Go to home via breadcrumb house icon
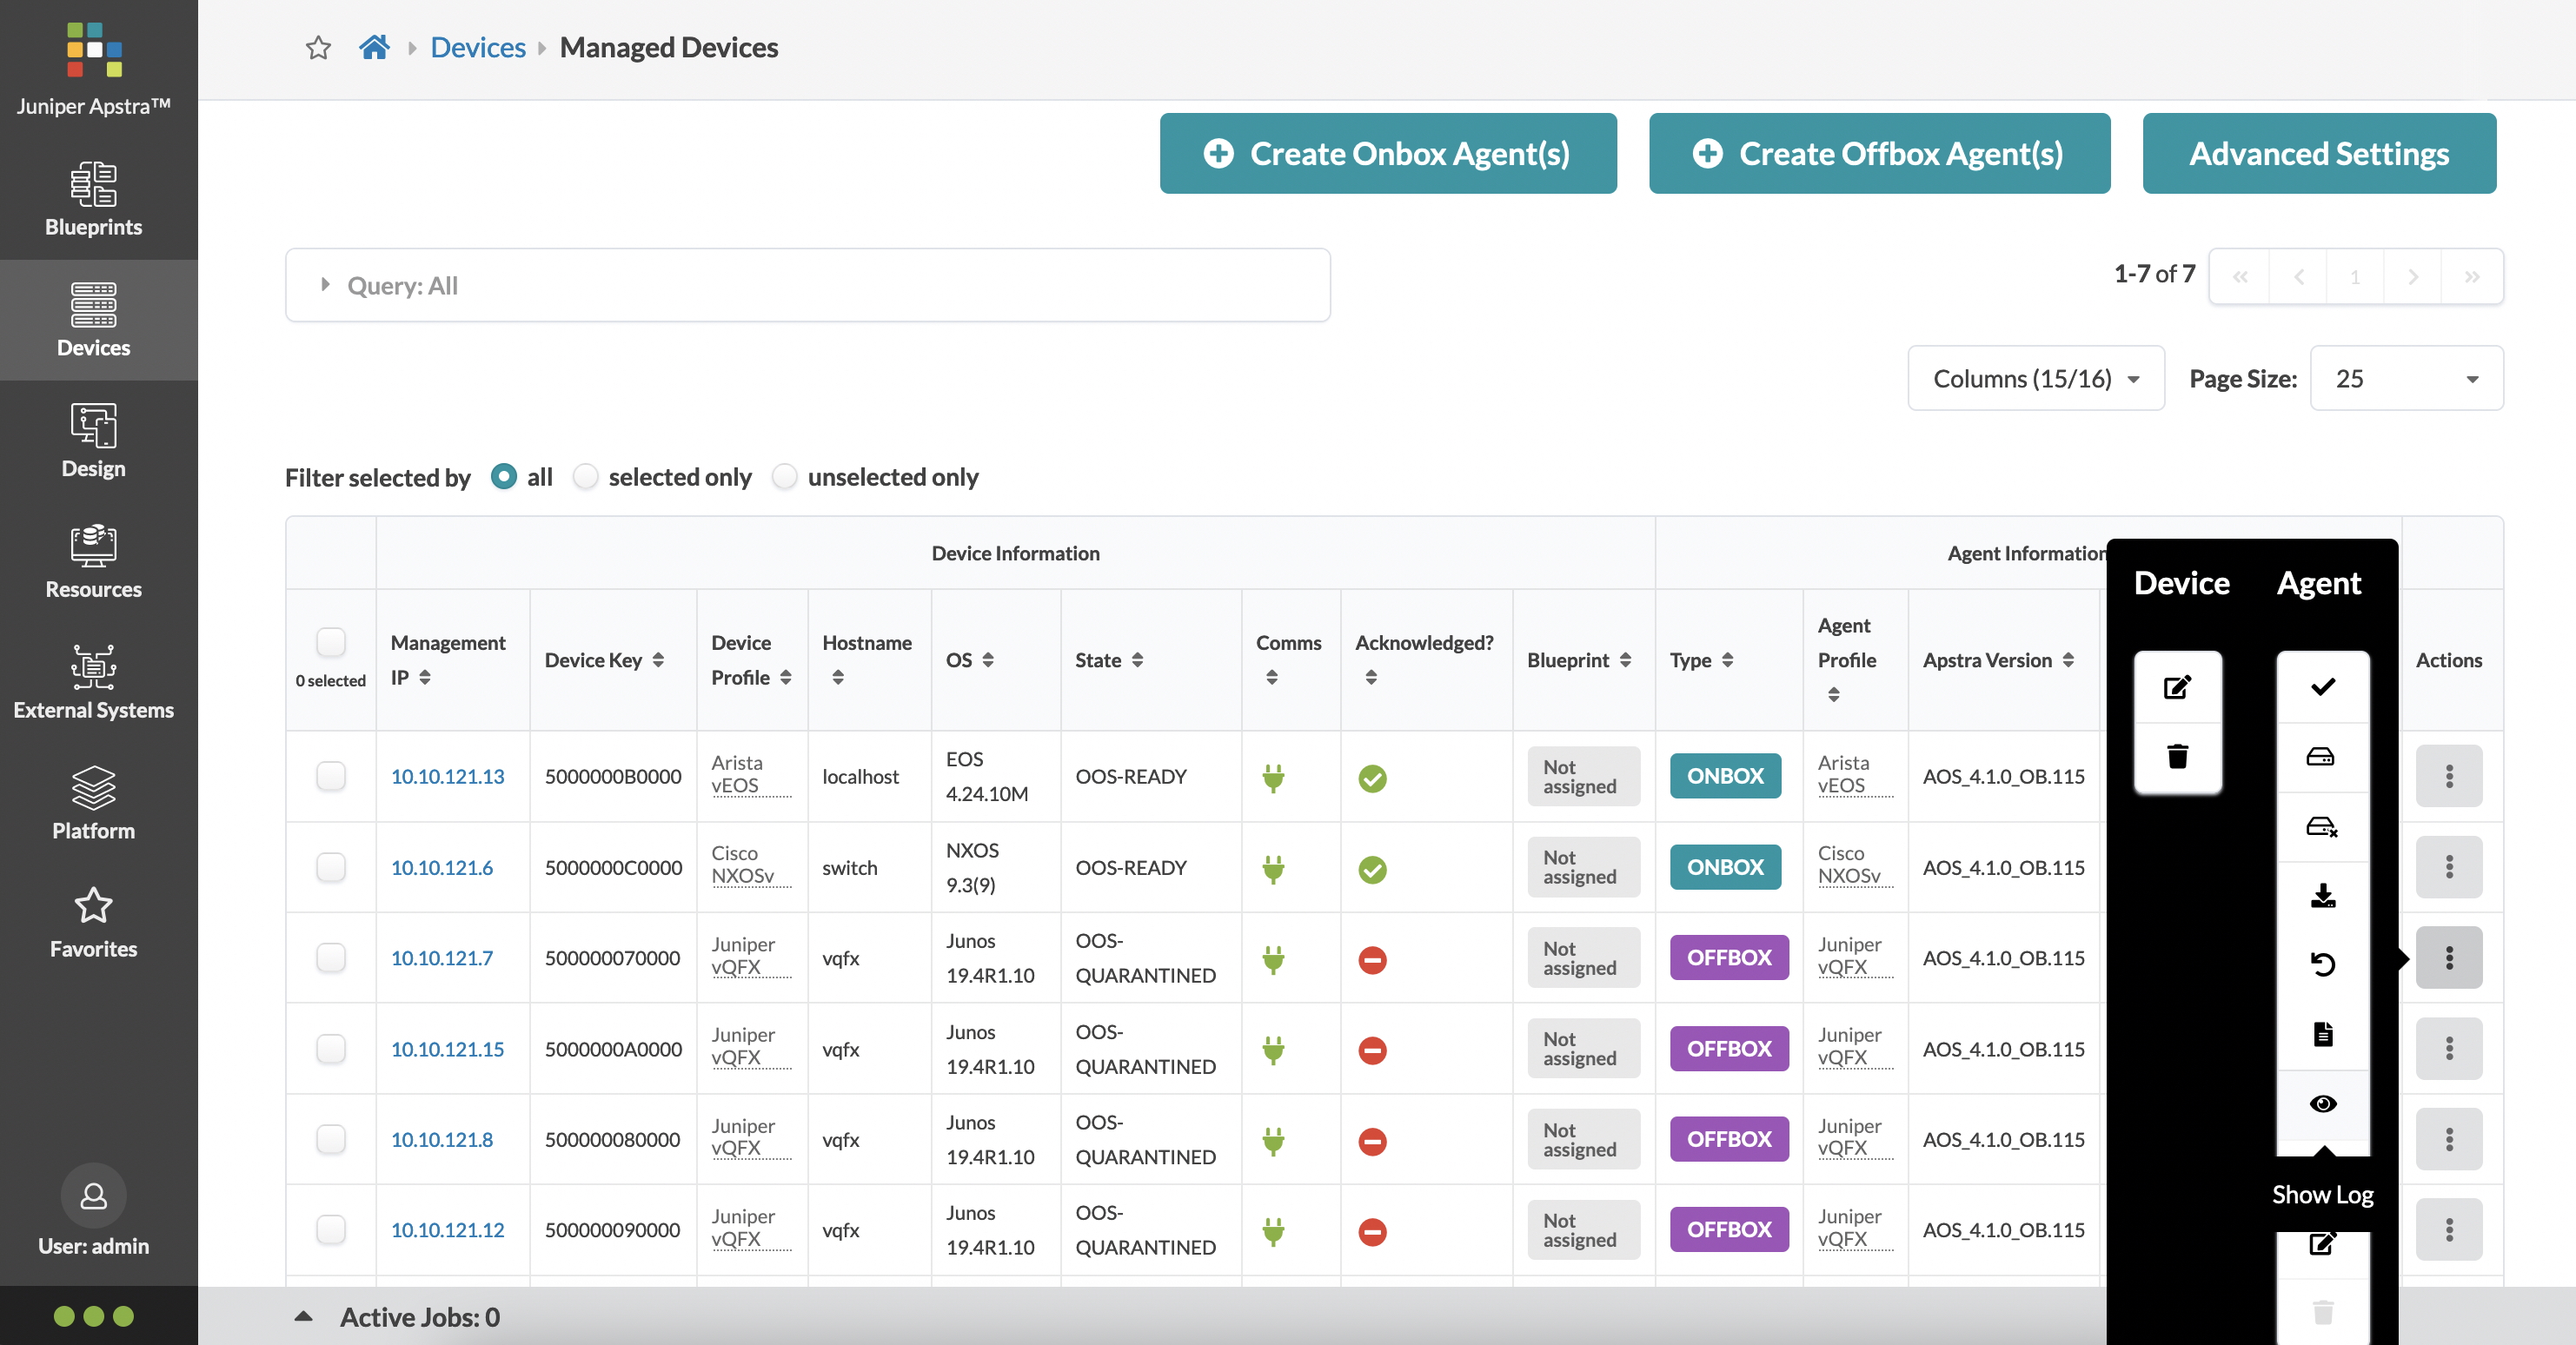 [374, 47]
